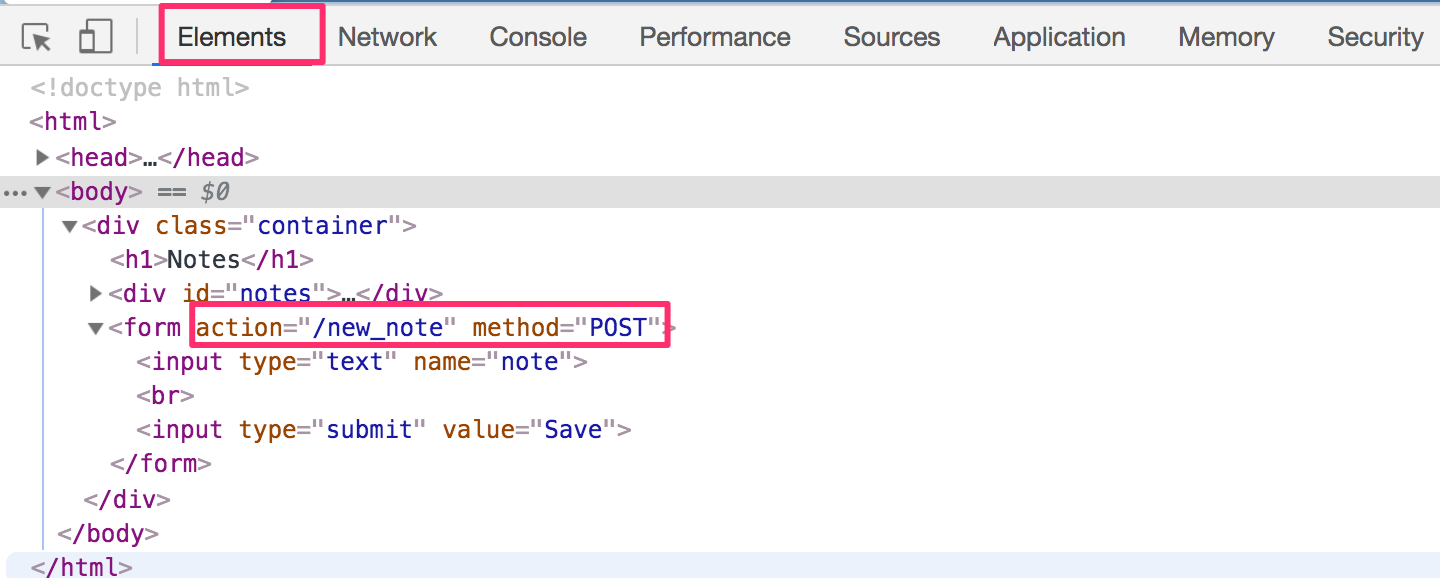This screenshot has height=578, width=1440.
Task: Open the Sources tab
Action: [892, 37]
